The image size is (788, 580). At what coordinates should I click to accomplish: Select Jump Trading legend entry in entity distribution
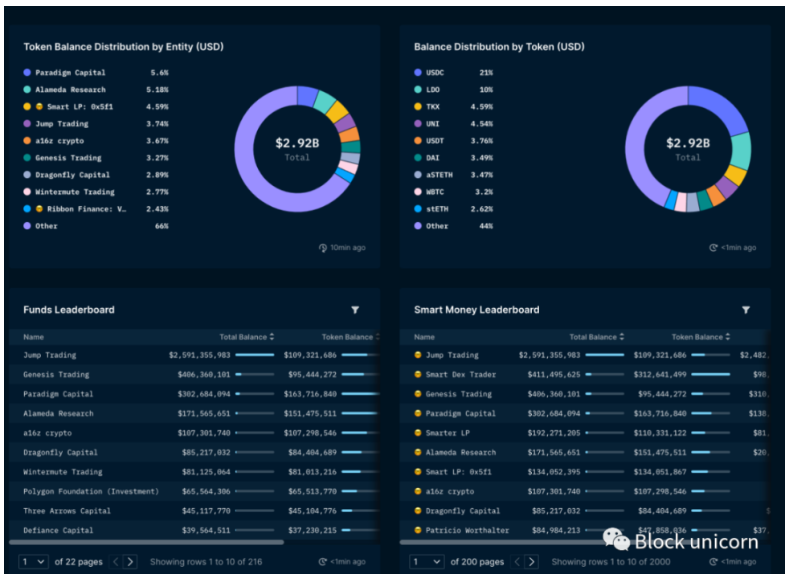pos(96,124)
